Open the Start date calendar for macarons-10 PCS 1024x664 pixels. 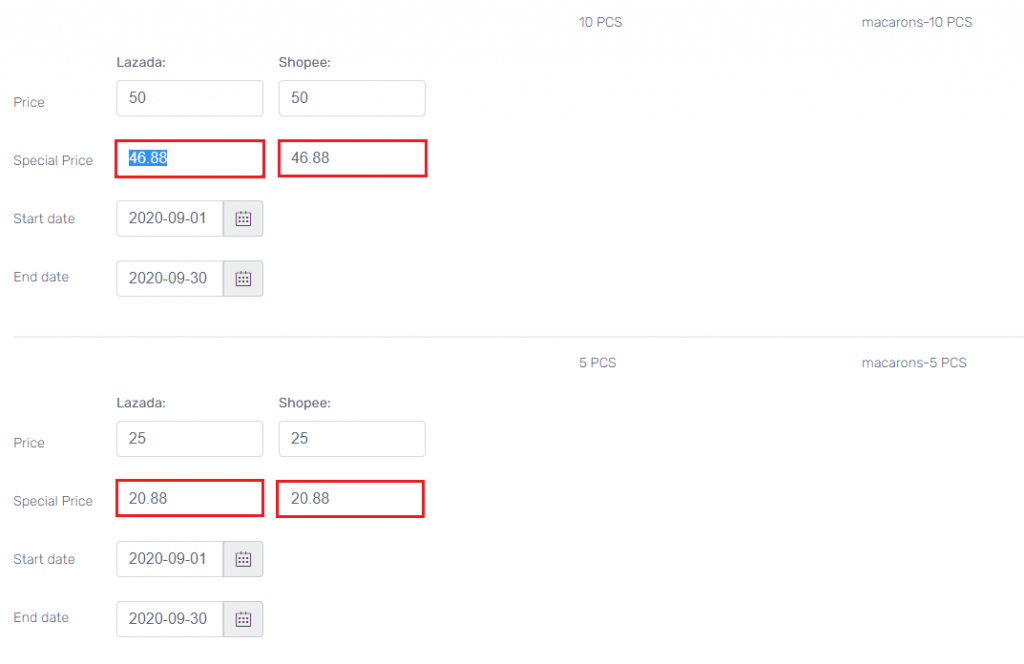pos(243,218)
